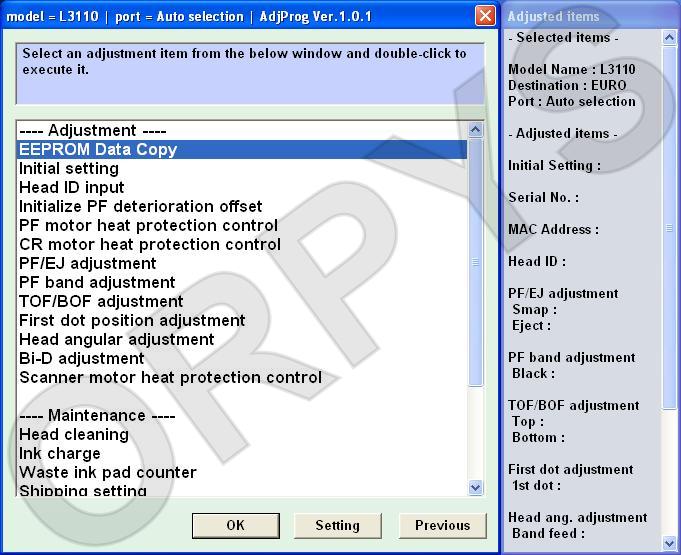This screenshot has width=681, height=555.
Task: Click Destination : EURO text
Action: point(567,86)
